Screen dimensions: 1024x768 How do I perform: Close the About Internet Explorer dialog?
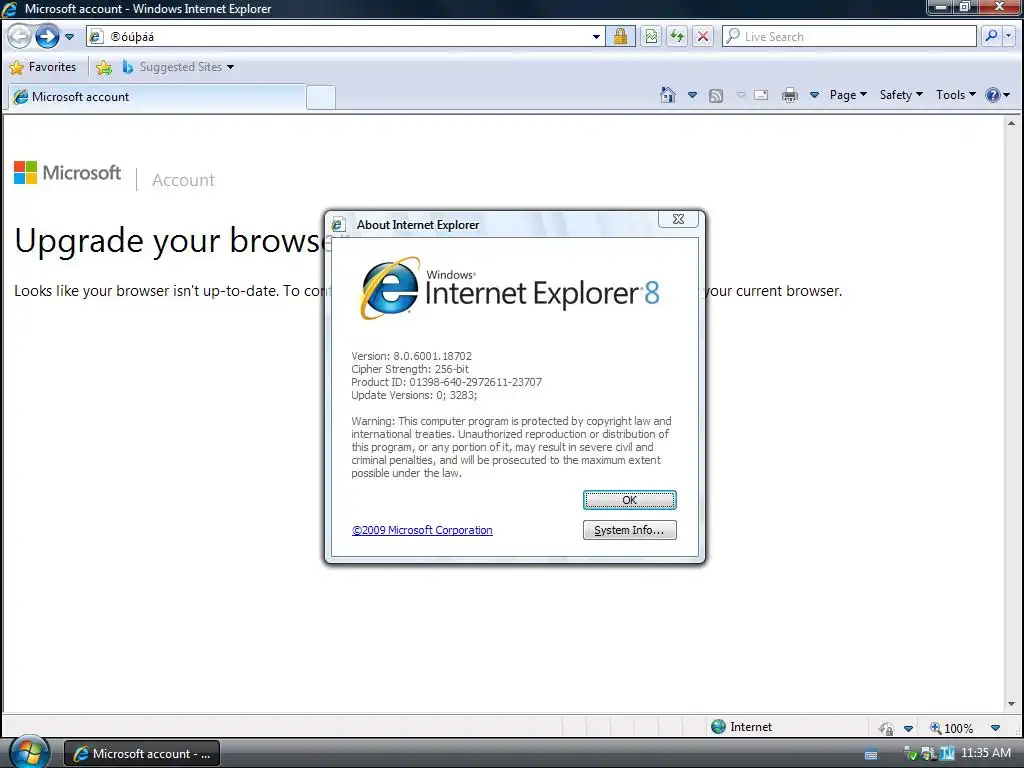click(678, 219)
